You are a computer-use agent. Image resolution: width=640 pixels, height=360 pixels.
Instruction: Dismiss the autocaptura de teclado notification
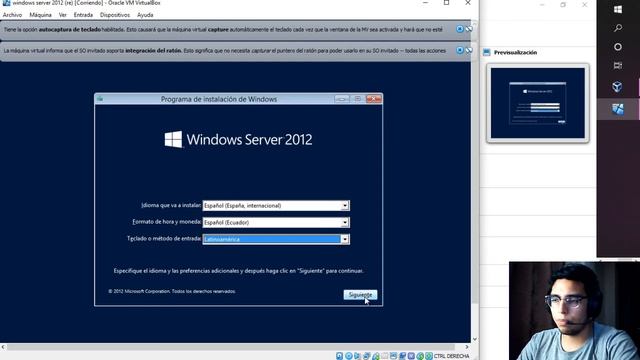(x=460, y=29)
